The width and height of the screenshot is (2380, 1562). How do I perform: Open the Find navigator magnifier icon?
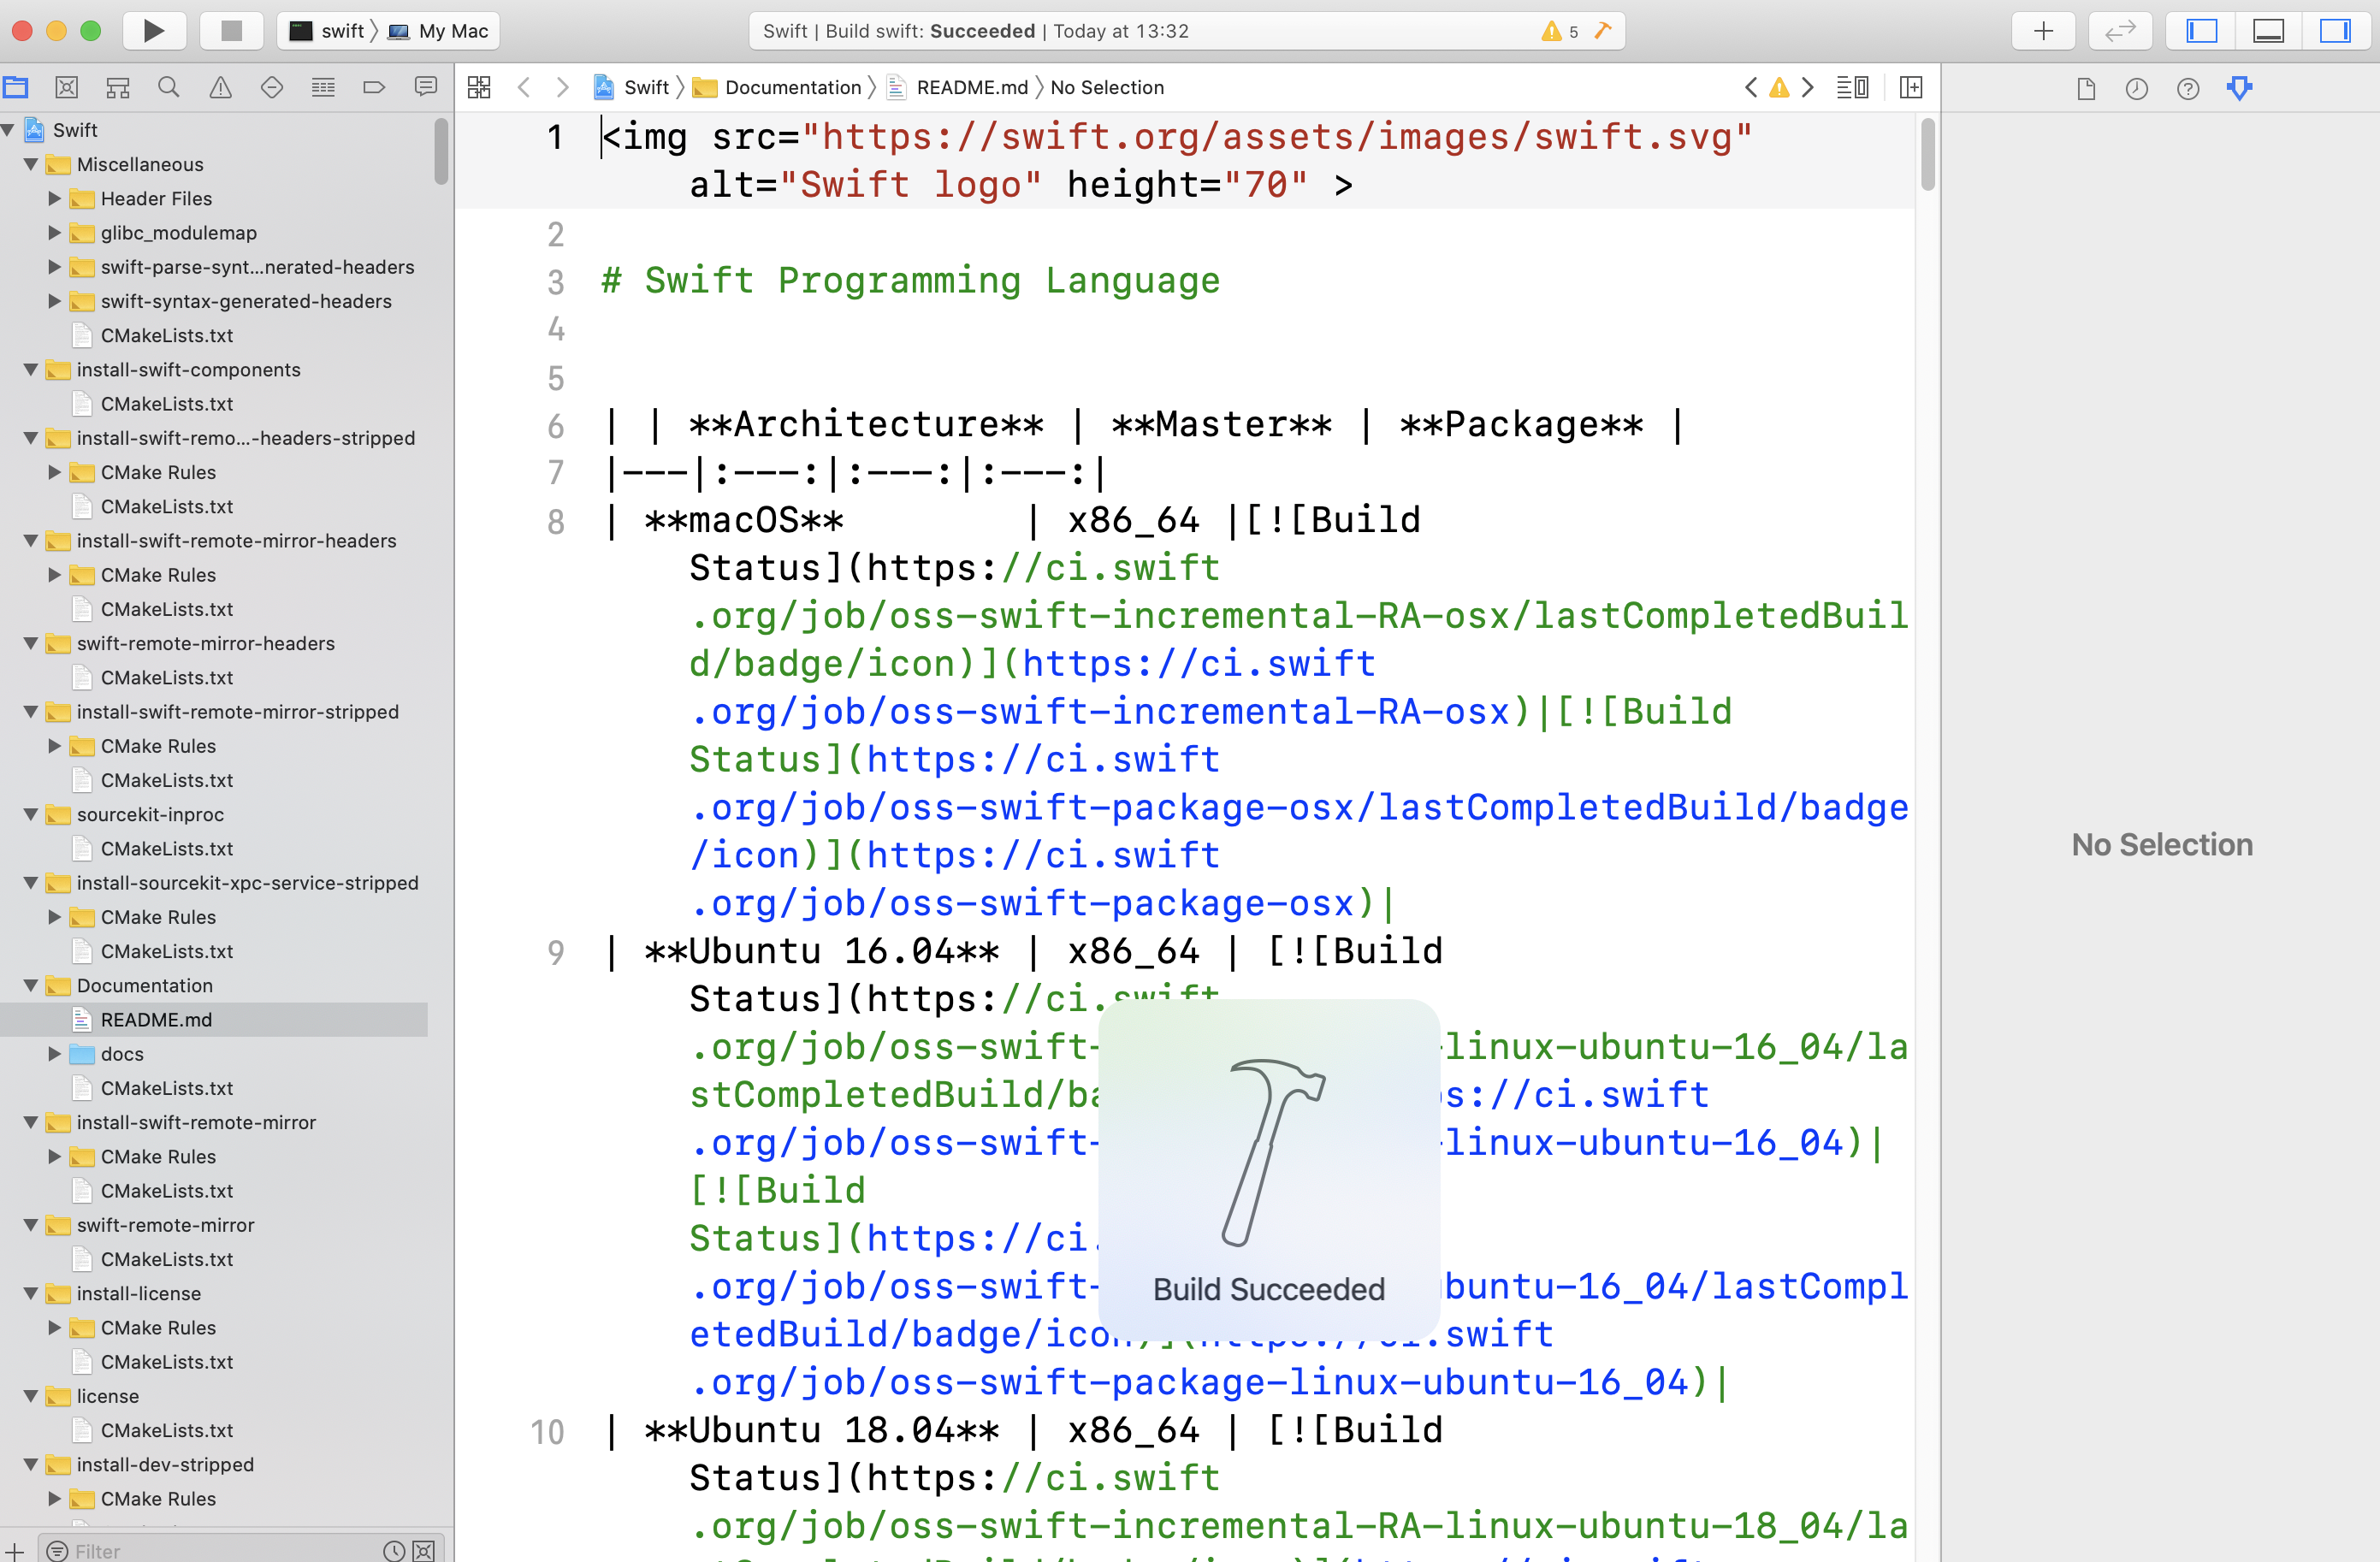click(169, 88)
